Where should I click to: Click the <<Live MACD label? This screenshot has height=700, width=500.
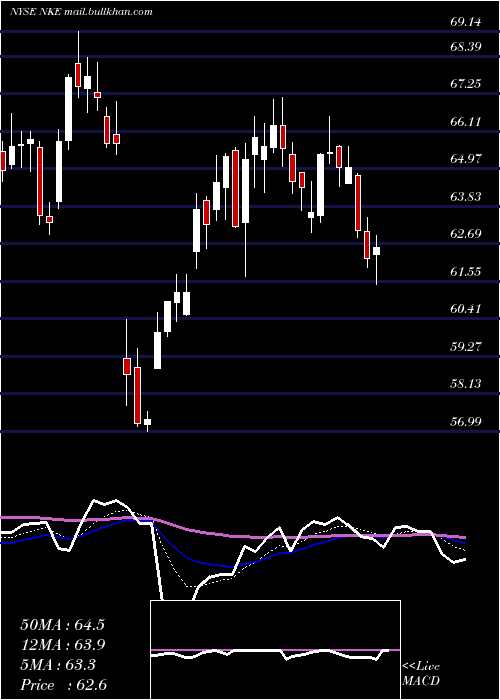click(x=421, y=674)
